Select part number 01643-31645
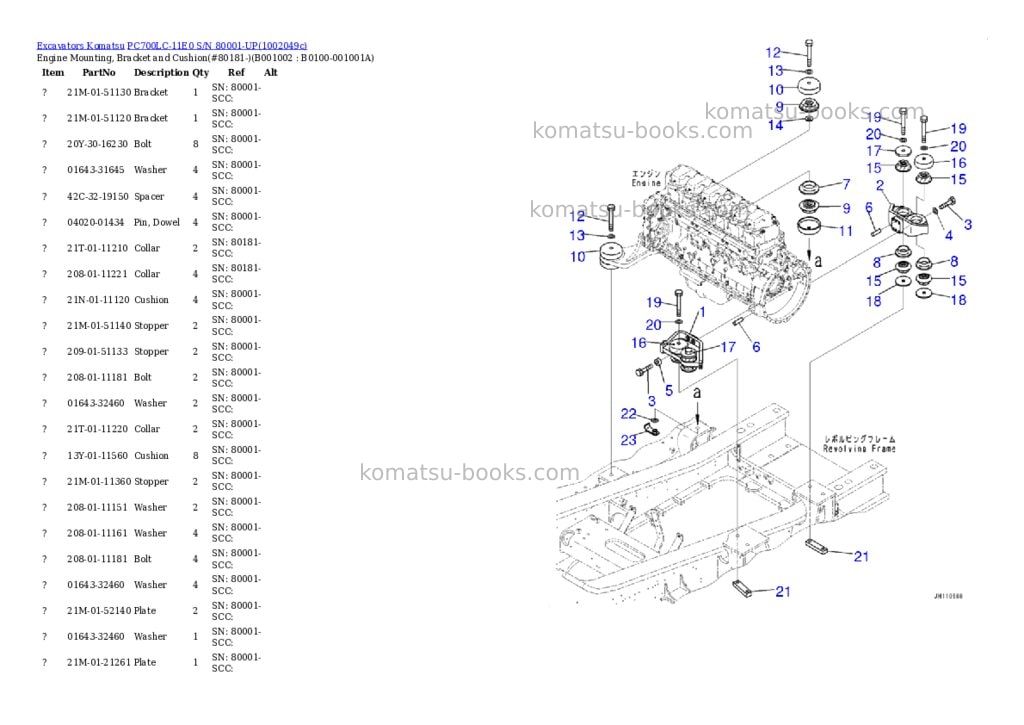The width and height of the screenshot is (1024, 725). (x=95, y=170)
